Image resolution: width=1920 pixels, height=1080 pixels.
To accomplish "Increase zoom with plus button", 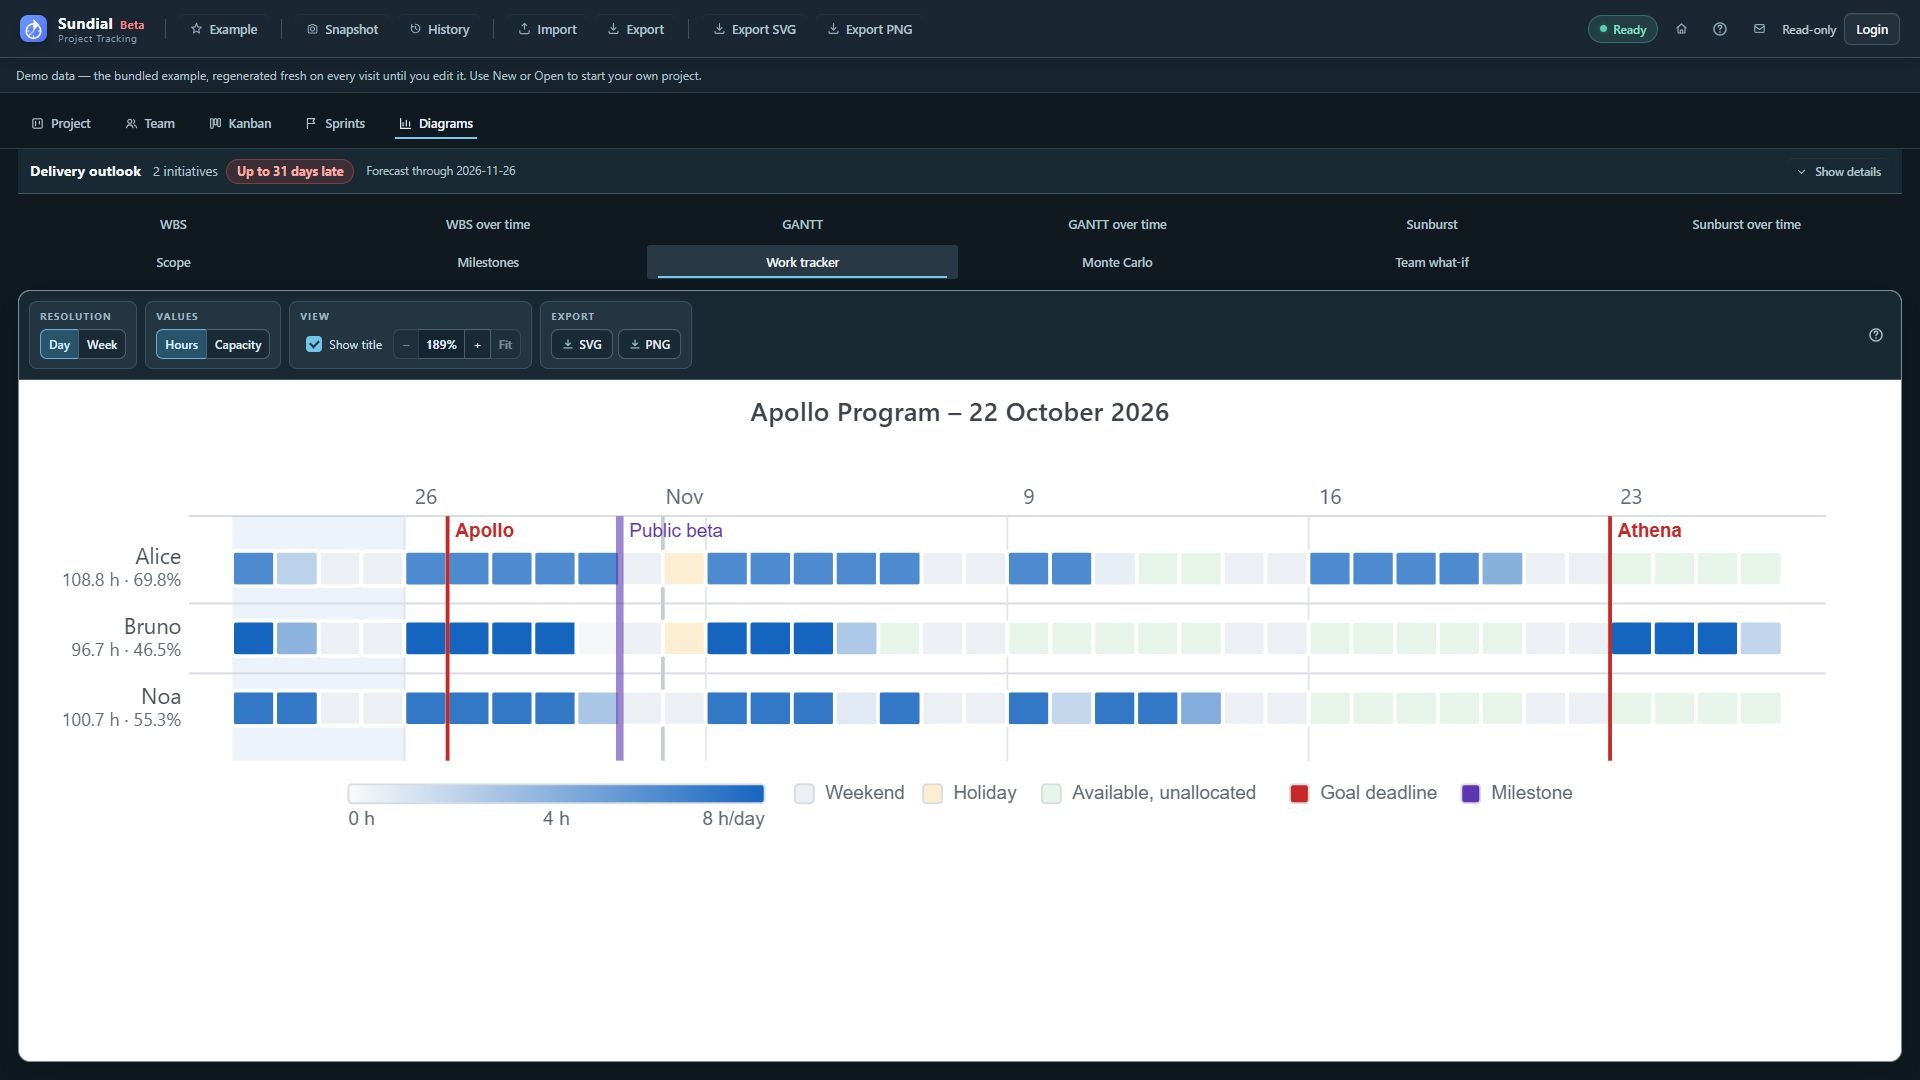I will (478, 345).
